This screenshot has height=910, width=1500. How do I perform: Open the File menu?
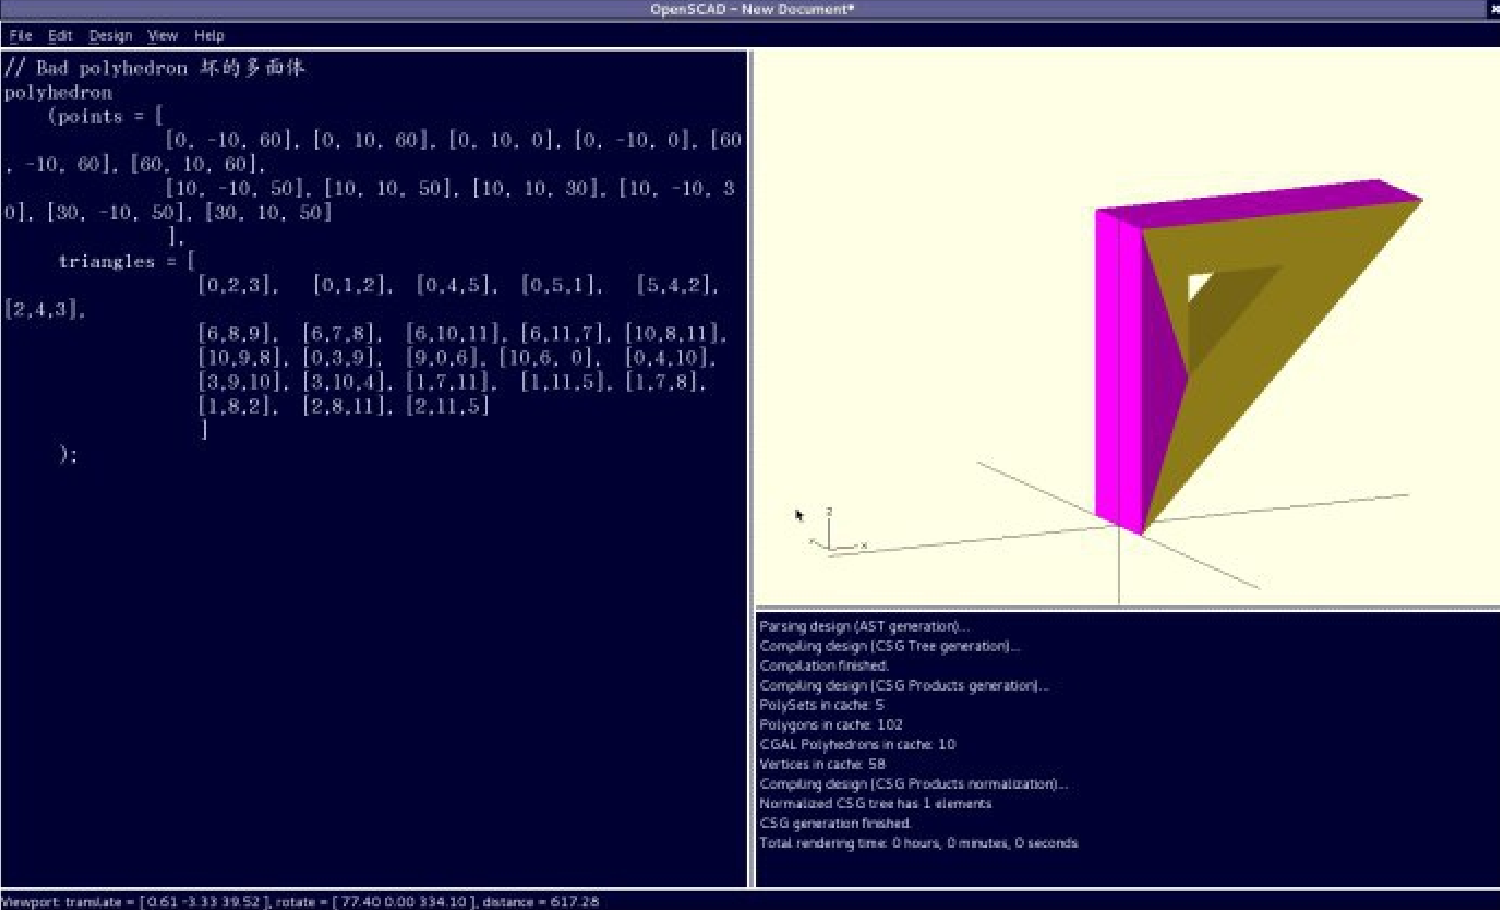tap(20, 36)
